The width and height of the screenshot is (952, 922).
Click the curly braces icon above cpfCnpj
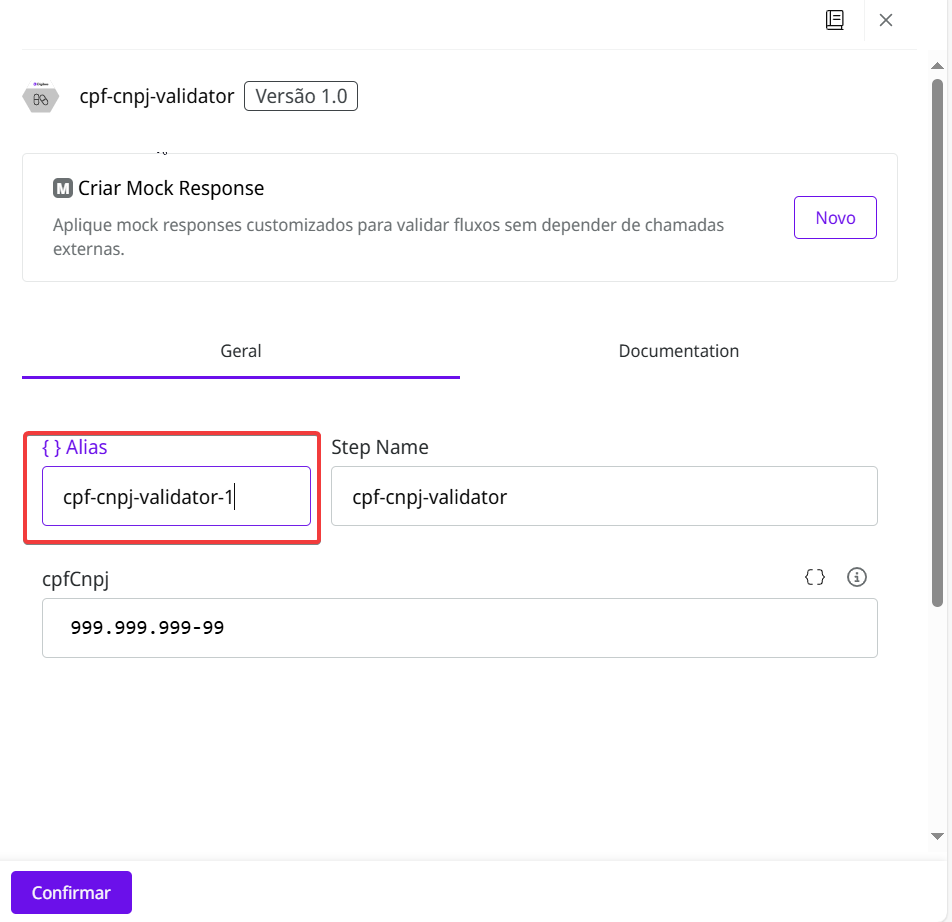click(815, 577)
